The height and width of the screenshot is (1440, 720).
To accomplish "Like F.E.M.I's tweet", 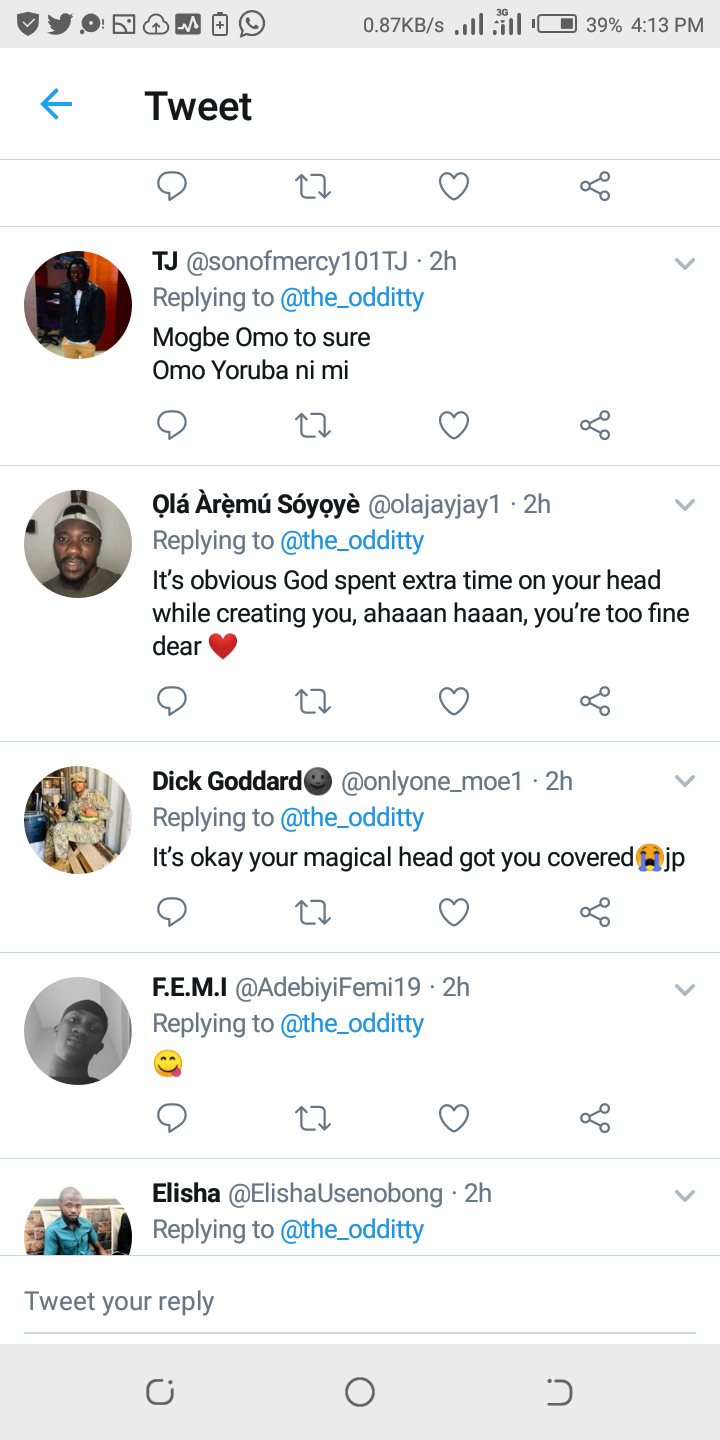I will 454,1118.
